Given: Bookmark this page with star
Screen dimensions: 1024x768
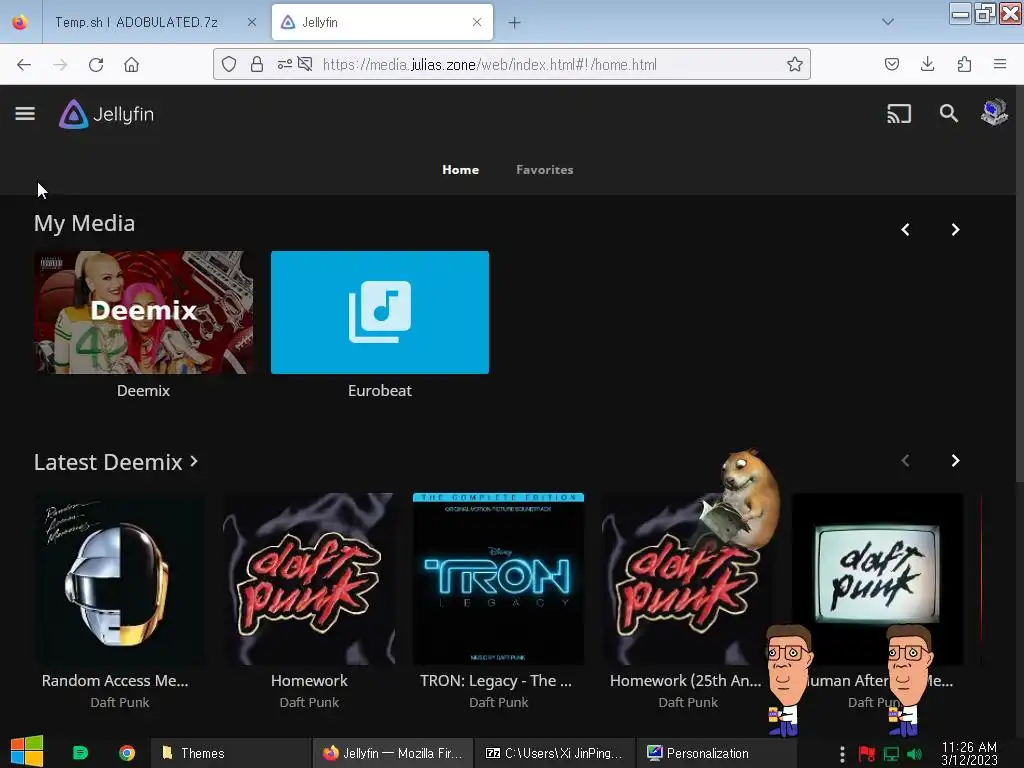Looking at the screenshot, I should 794,64.
